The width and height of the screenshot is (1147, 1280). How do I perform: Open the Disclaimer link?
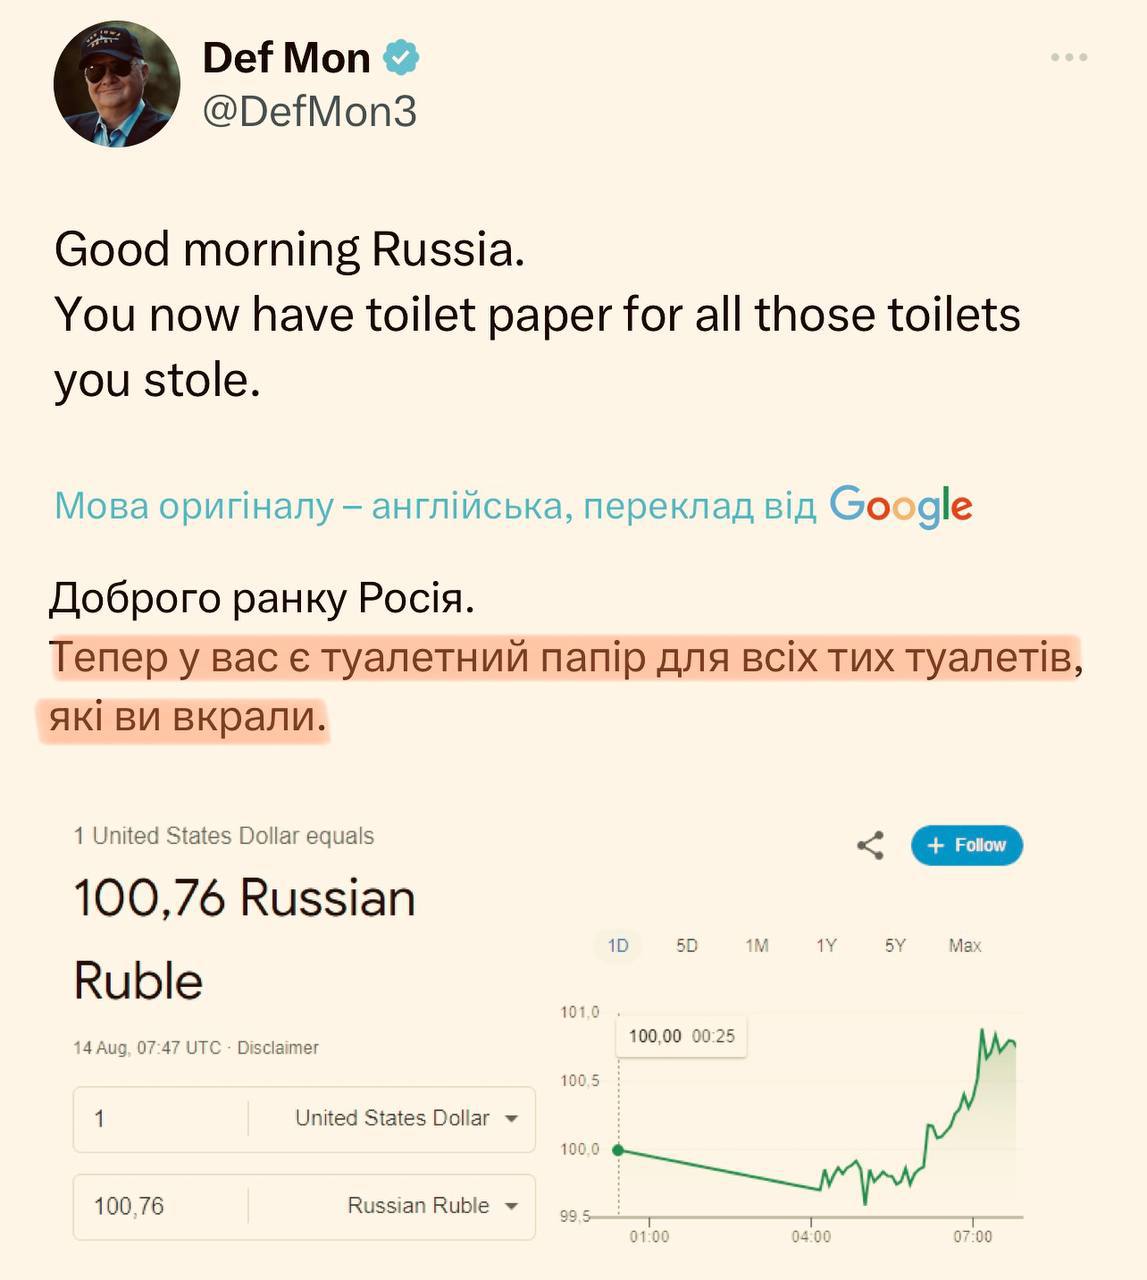coord(277,1048)
